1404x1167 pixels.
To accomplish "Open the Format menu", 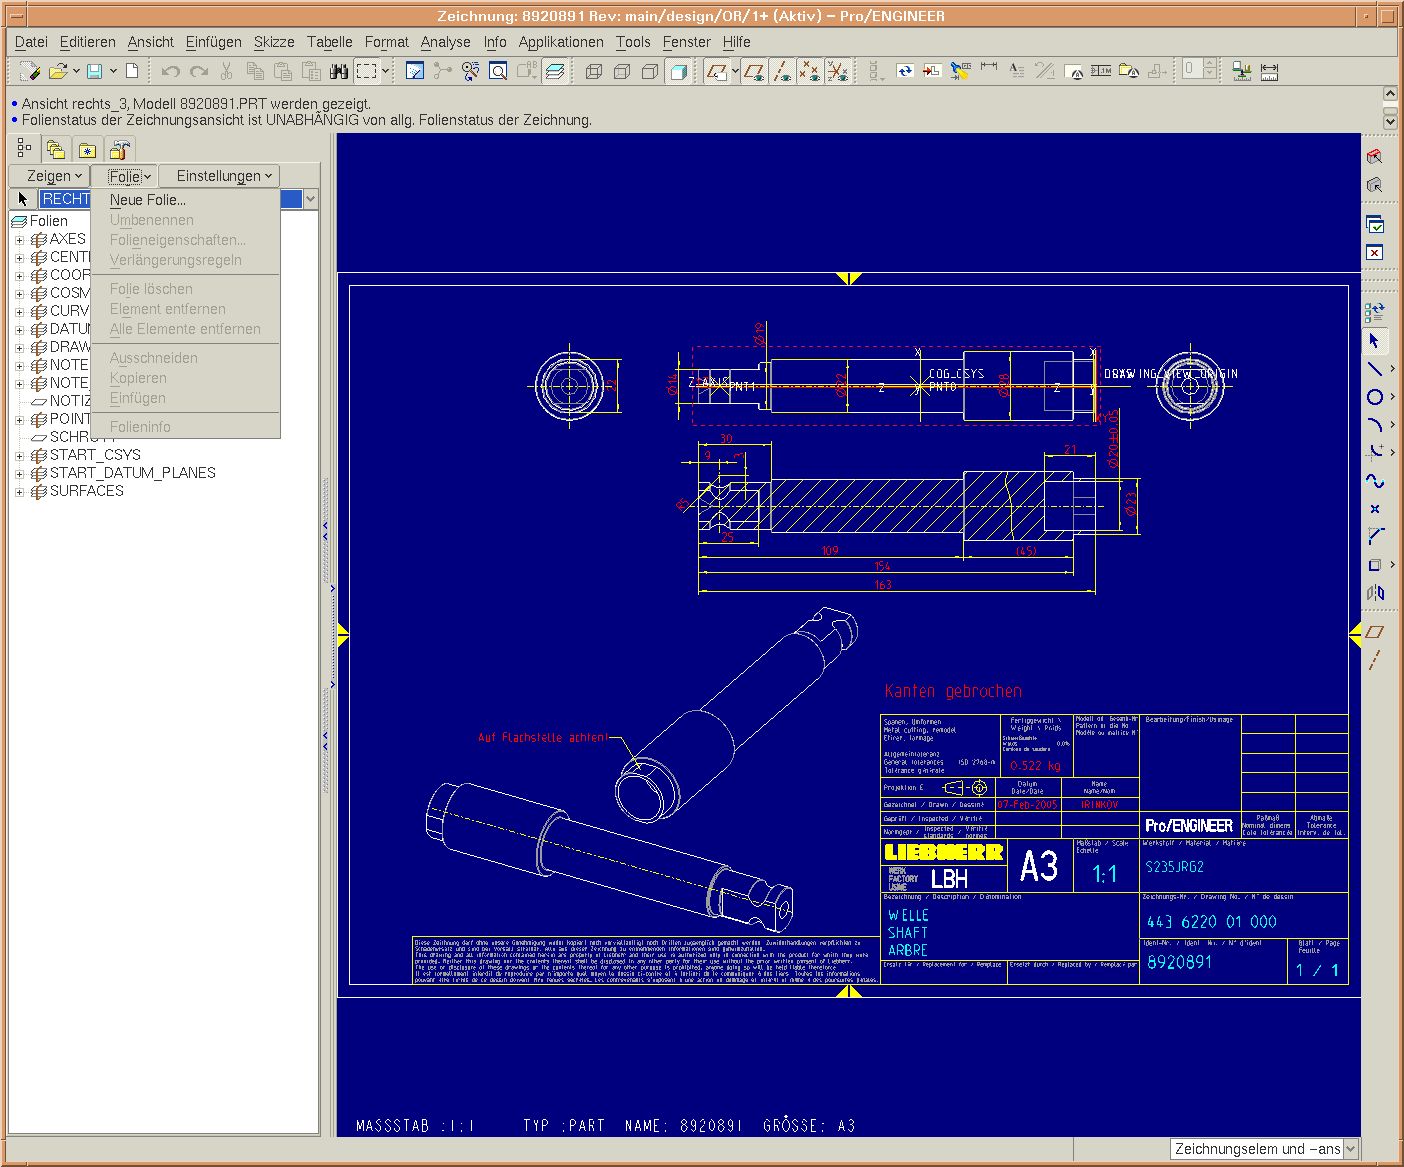I will point(386,42).
